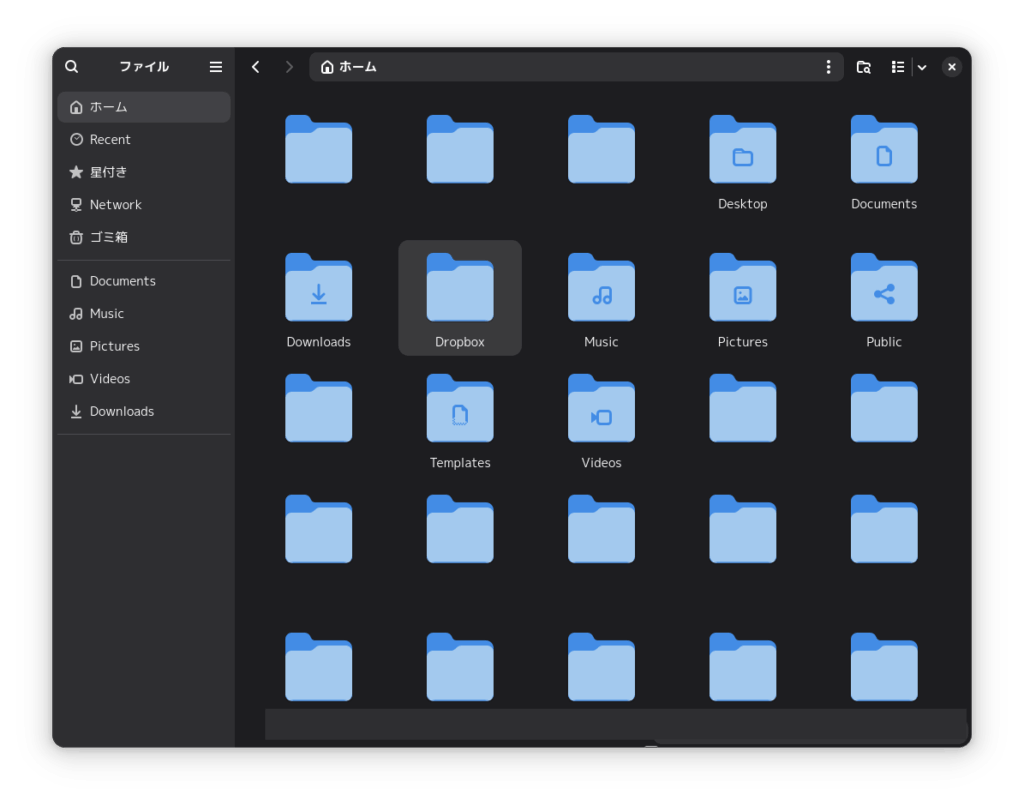Select the Downloads folder in the grid

click(319, 300)
